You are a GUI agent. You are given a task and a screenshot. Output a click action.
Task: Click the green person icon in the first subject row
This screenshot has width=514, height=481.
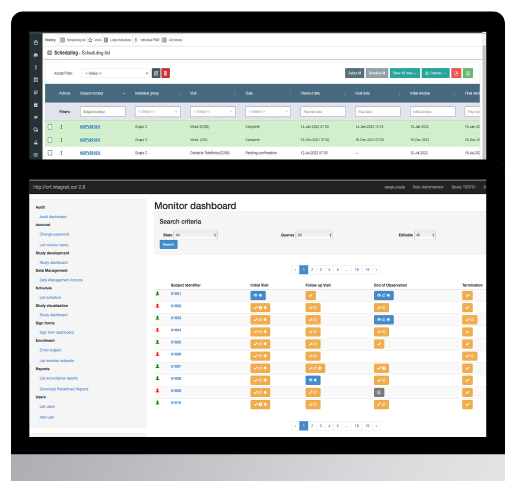point(158,294)
